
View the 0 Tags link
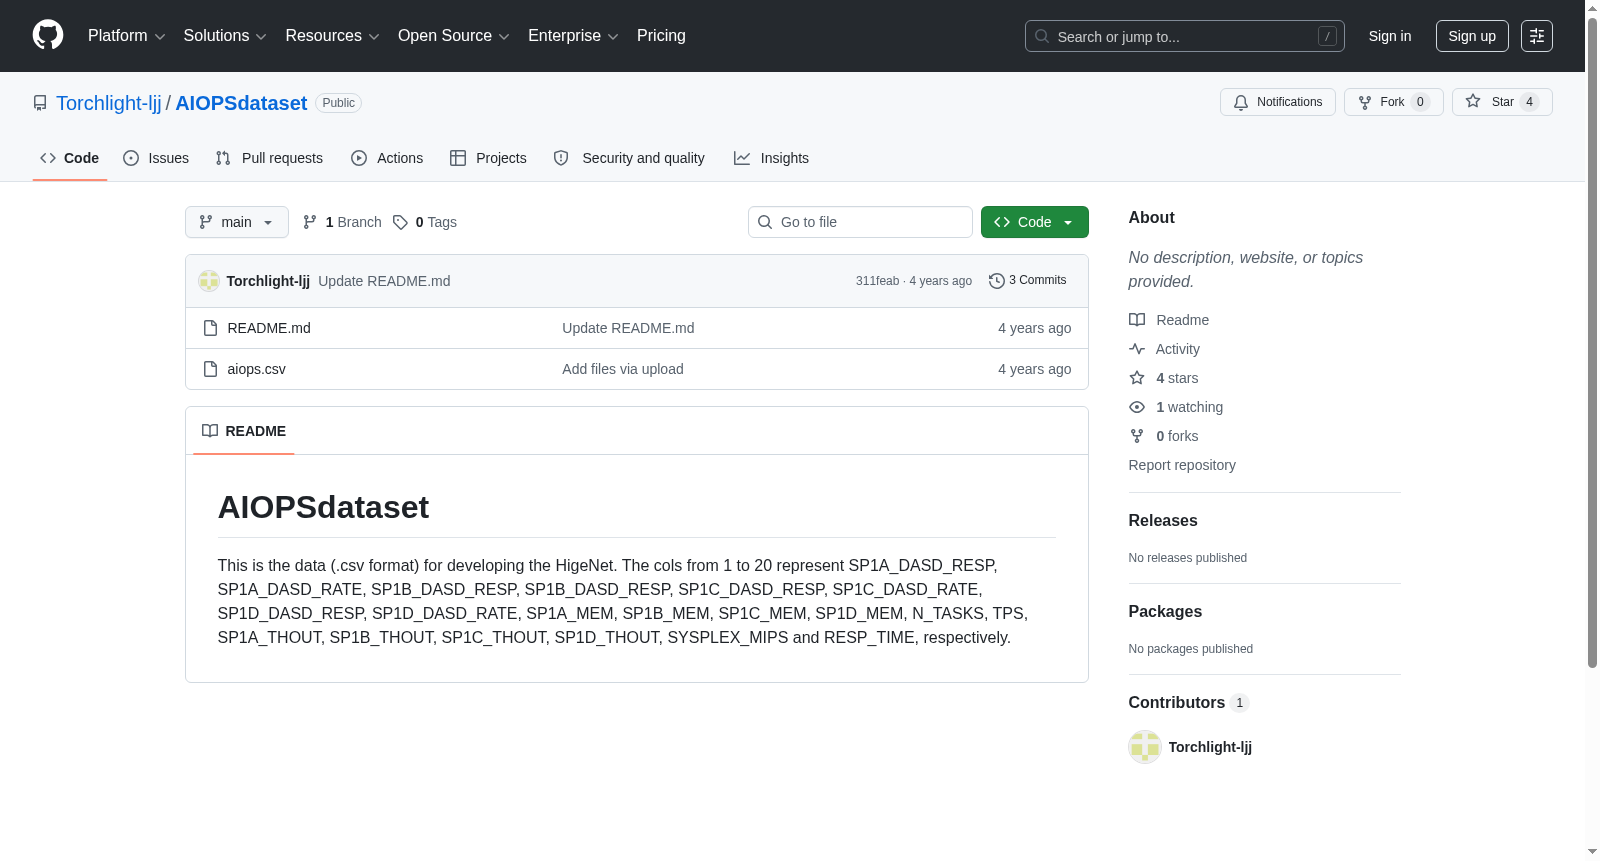(x=425, y=222)
